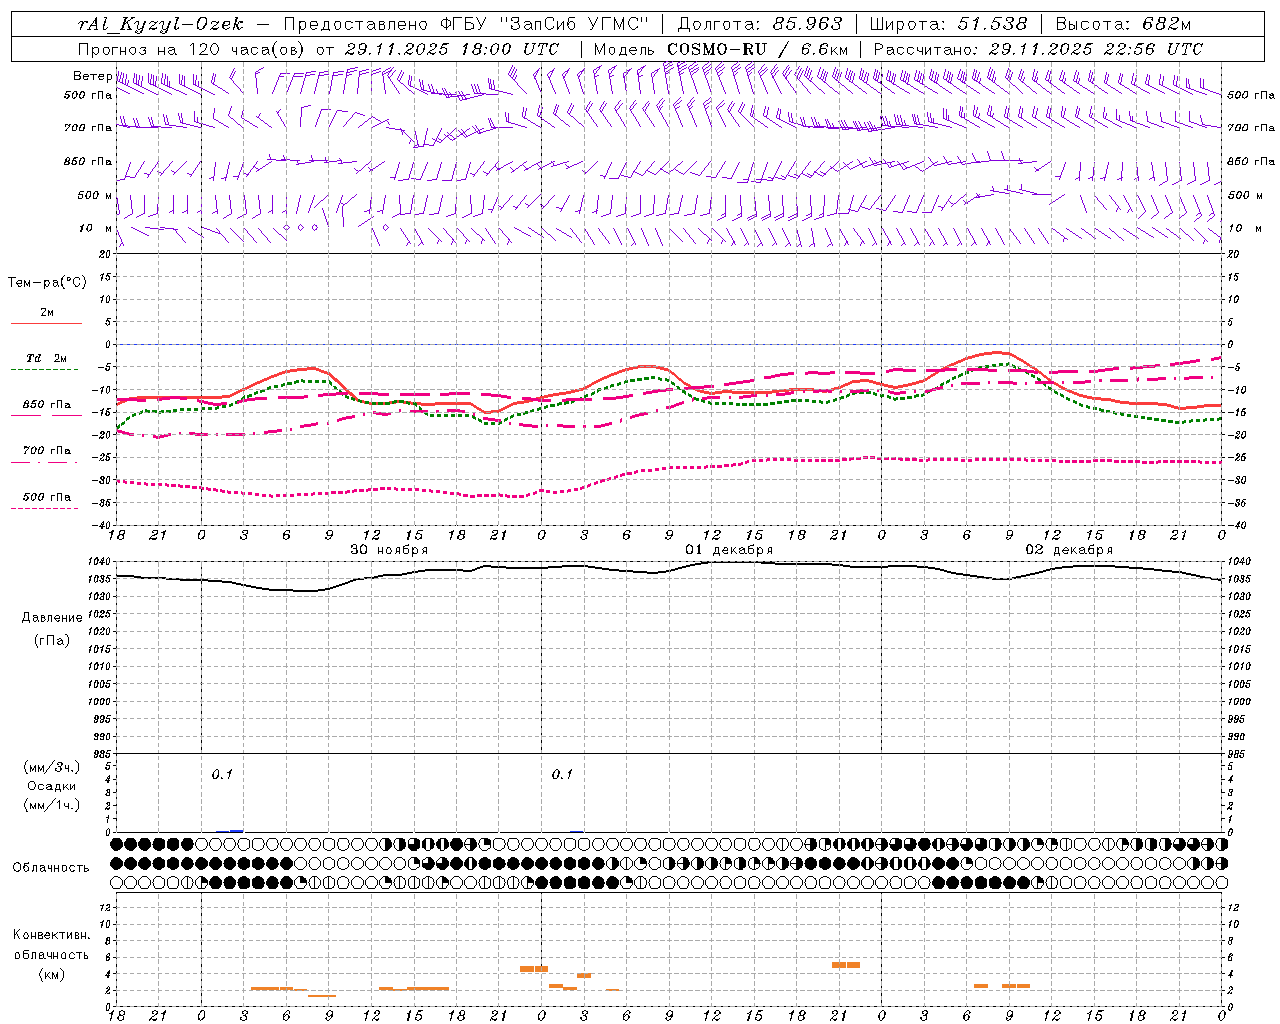Click the Ветер panel label
This screenshot has height=1024, width=1280.
(92, 76)
